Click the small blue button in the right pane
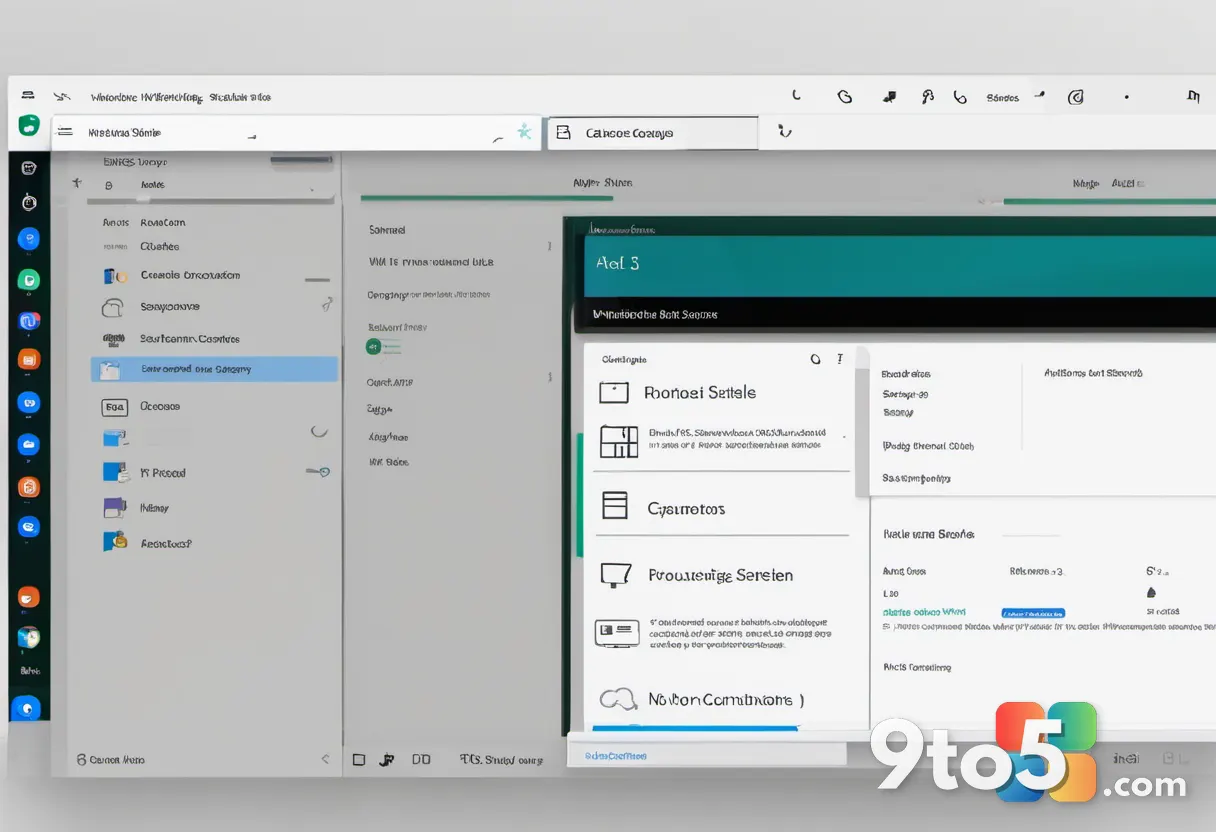Screen dimensions: 1216x832 1033,613
